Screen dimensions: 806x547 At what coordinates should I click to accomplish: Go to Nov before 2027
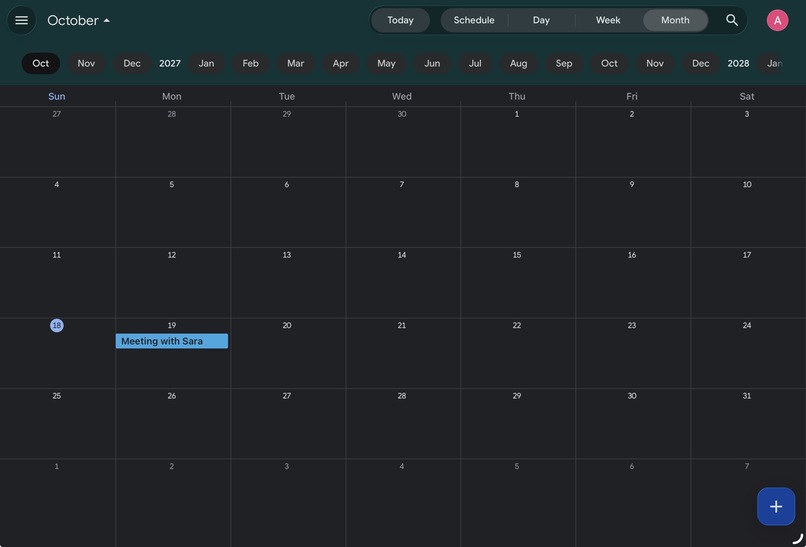point(86,63)
